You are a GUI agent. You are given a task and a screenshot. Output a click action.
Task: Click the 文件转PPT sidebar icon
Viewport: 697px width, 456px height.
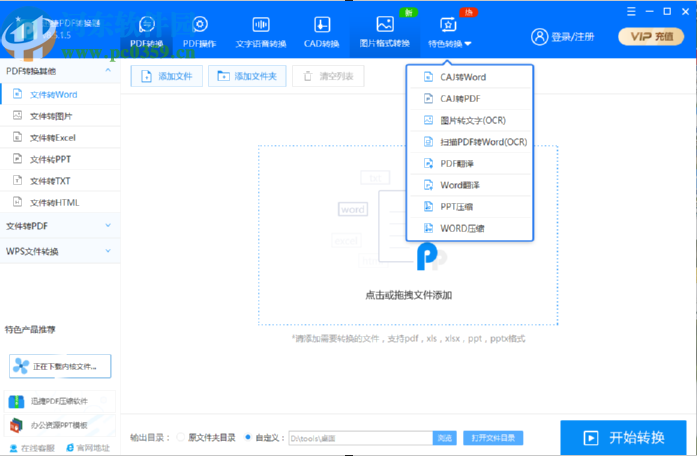tap(17, 159)
